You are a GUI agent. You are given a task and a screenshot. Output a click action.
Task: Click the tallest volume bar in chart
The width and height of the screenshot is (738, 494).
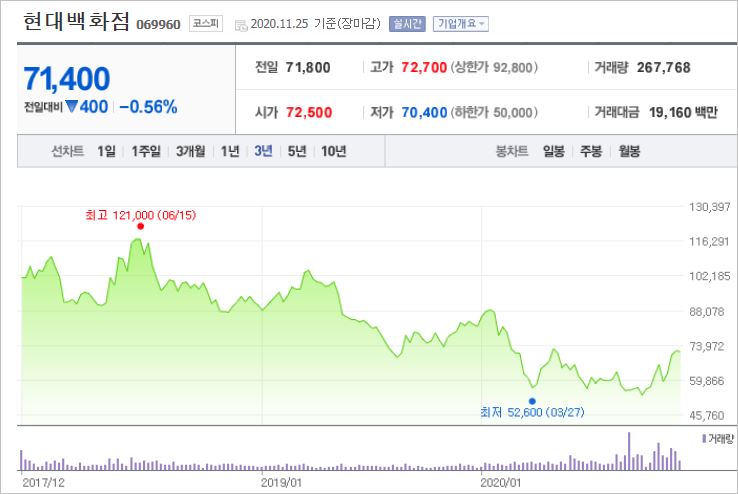tap(629, 451)
